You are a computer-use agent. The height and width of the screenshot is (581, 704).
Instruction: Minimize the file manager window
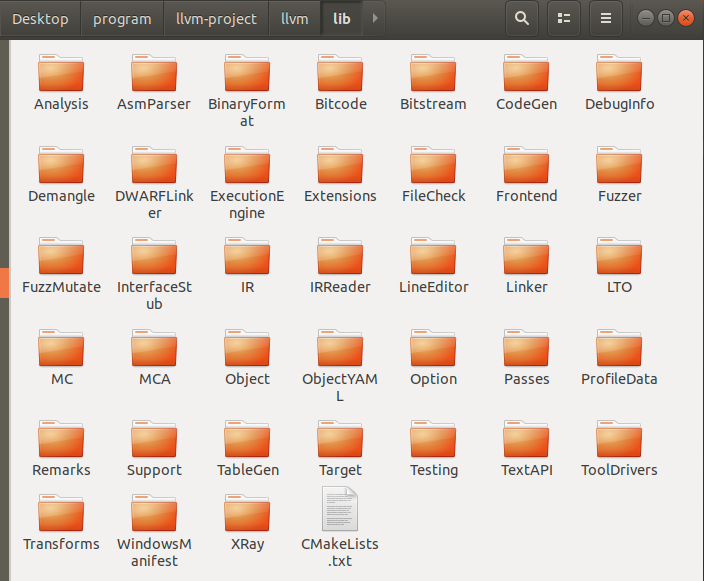646,18
